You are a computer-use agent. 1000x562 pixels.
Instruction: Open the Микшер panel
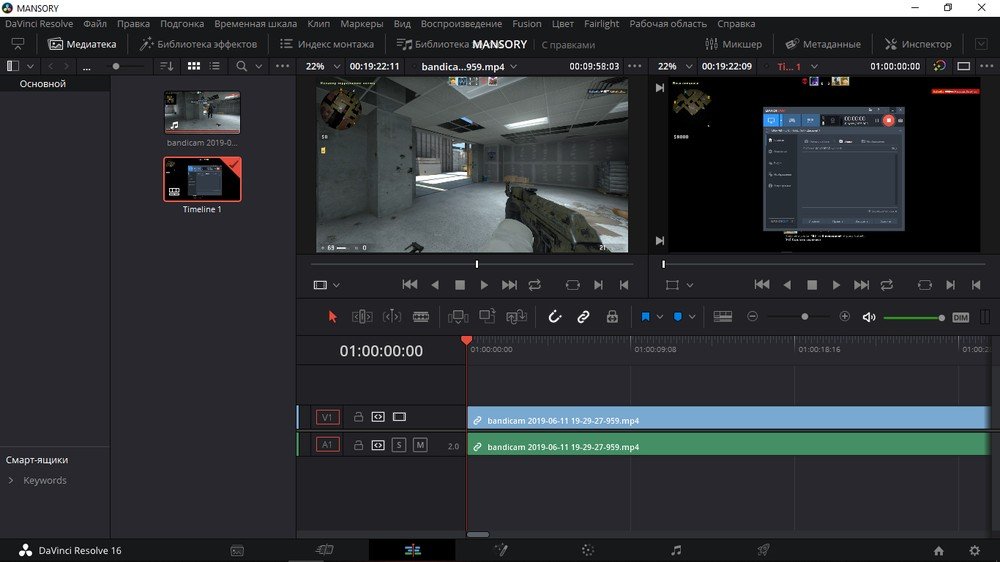coord(733,44)
